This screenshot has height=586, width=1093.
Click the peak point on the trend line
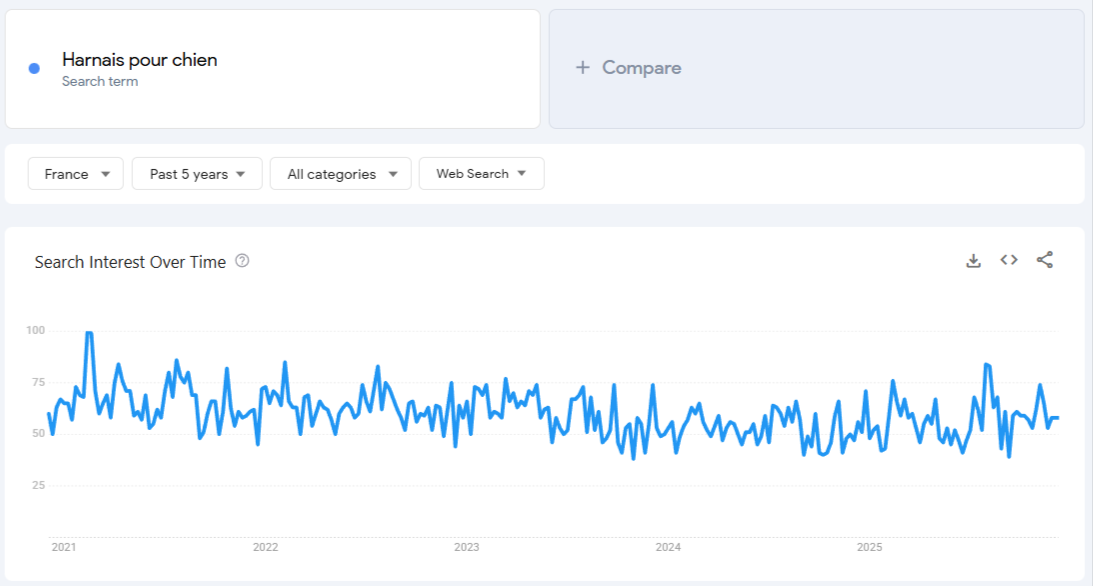91,331
